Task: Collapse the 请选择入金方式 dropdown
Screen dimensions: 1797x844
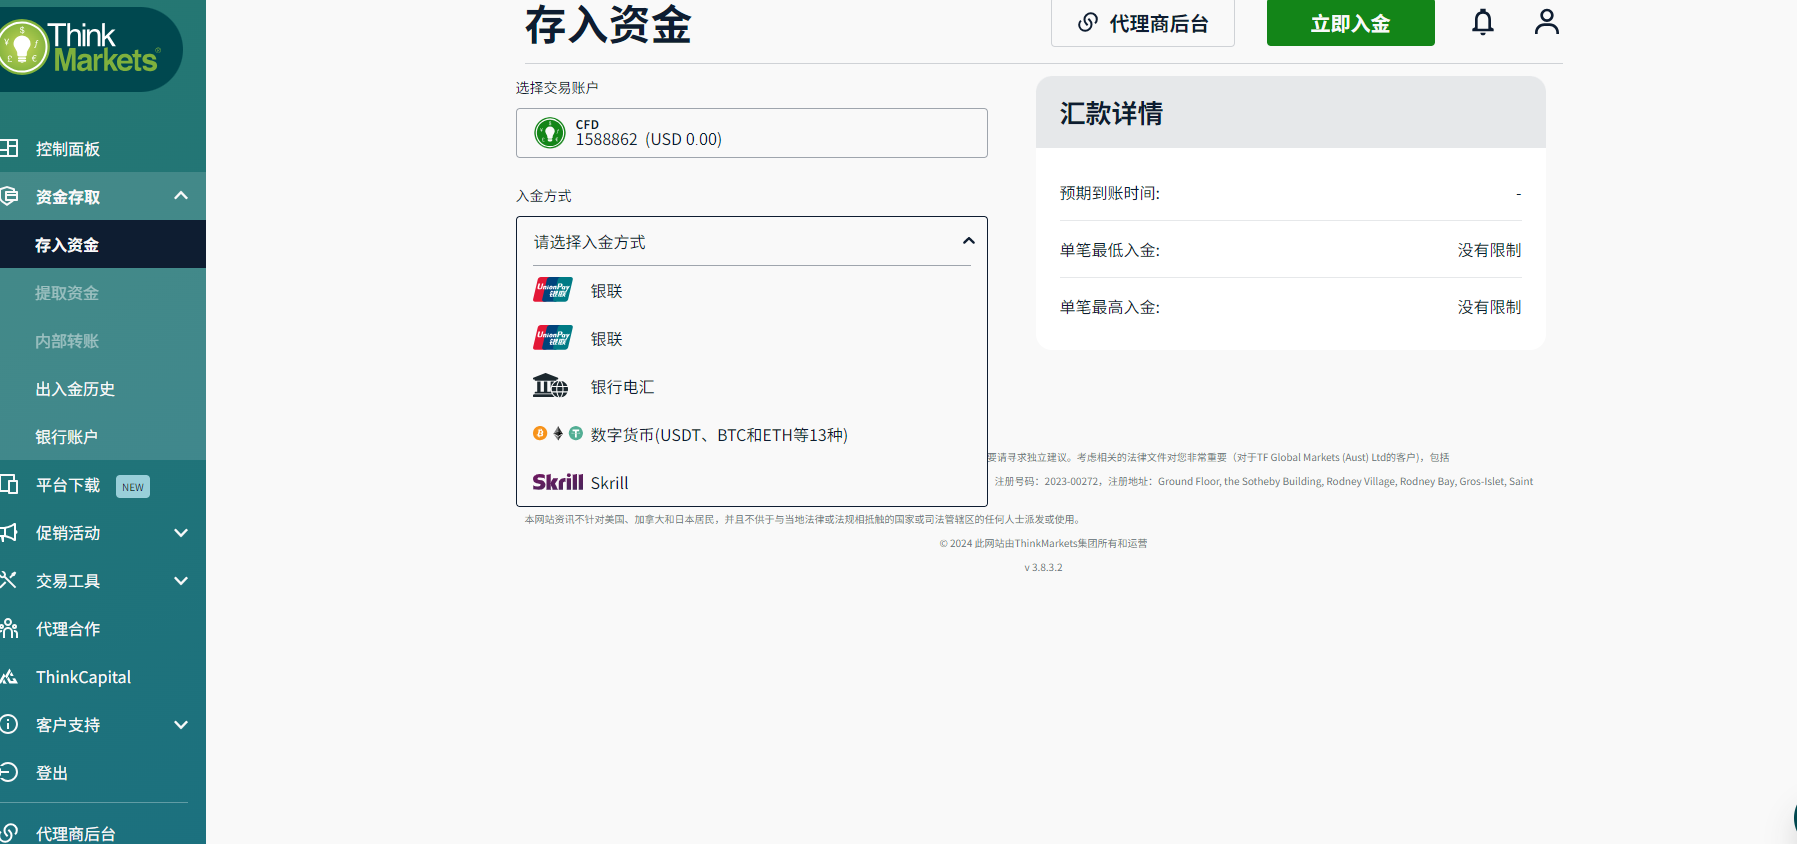Action: point(968,241)
